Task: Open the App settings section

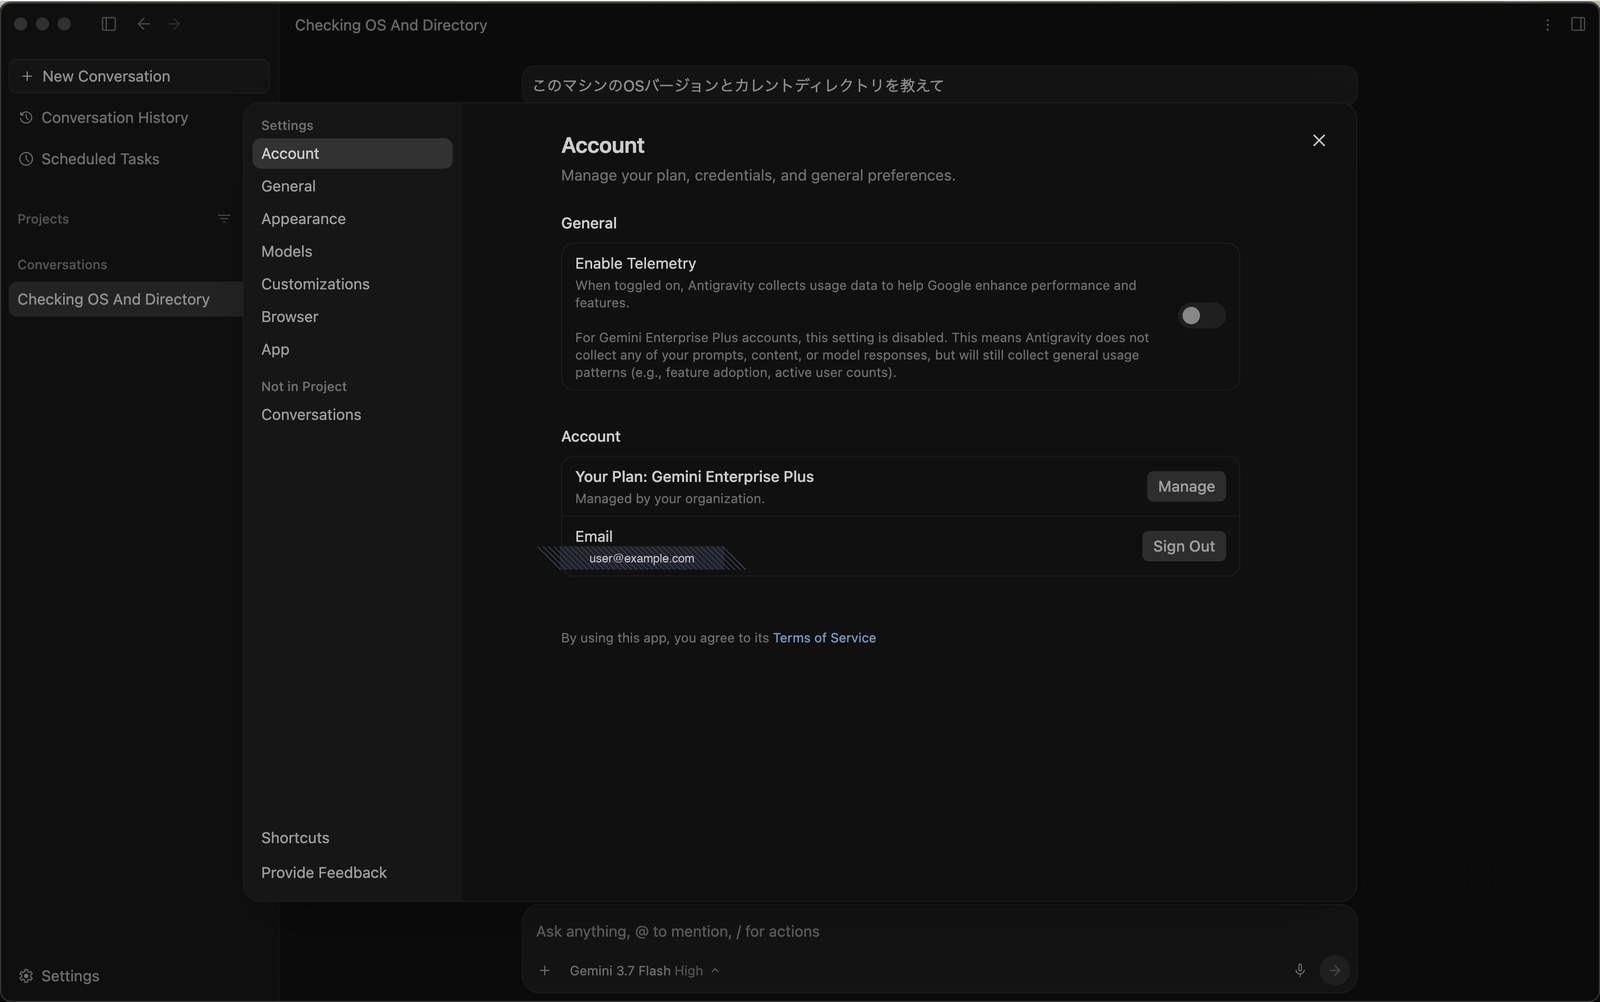Action: point(352,349)
